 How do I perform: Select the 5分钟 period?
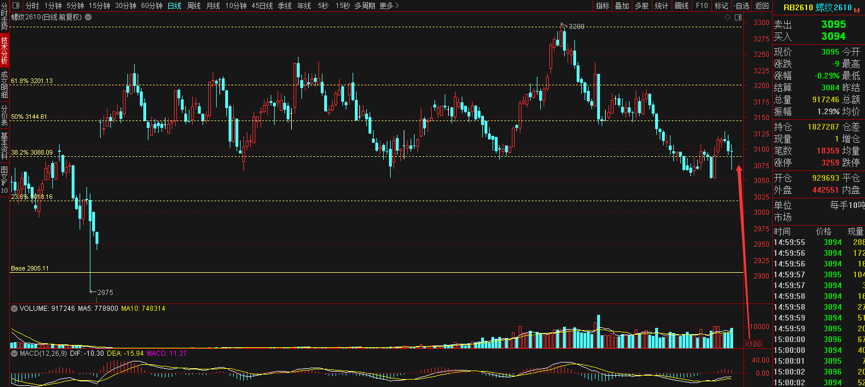[x=76, y=6]
